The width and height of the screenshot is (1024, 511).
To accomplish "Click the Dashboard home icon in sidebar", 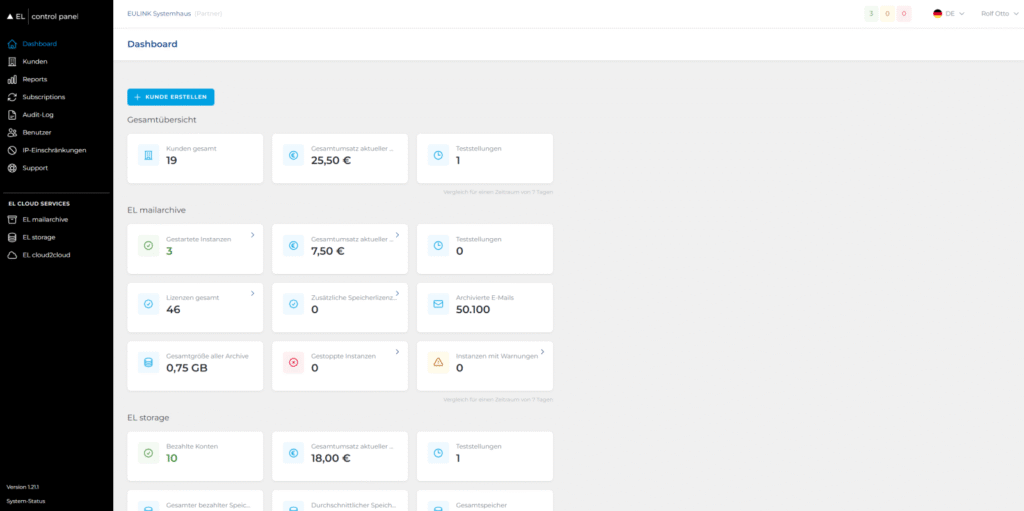I will point(12,44).
